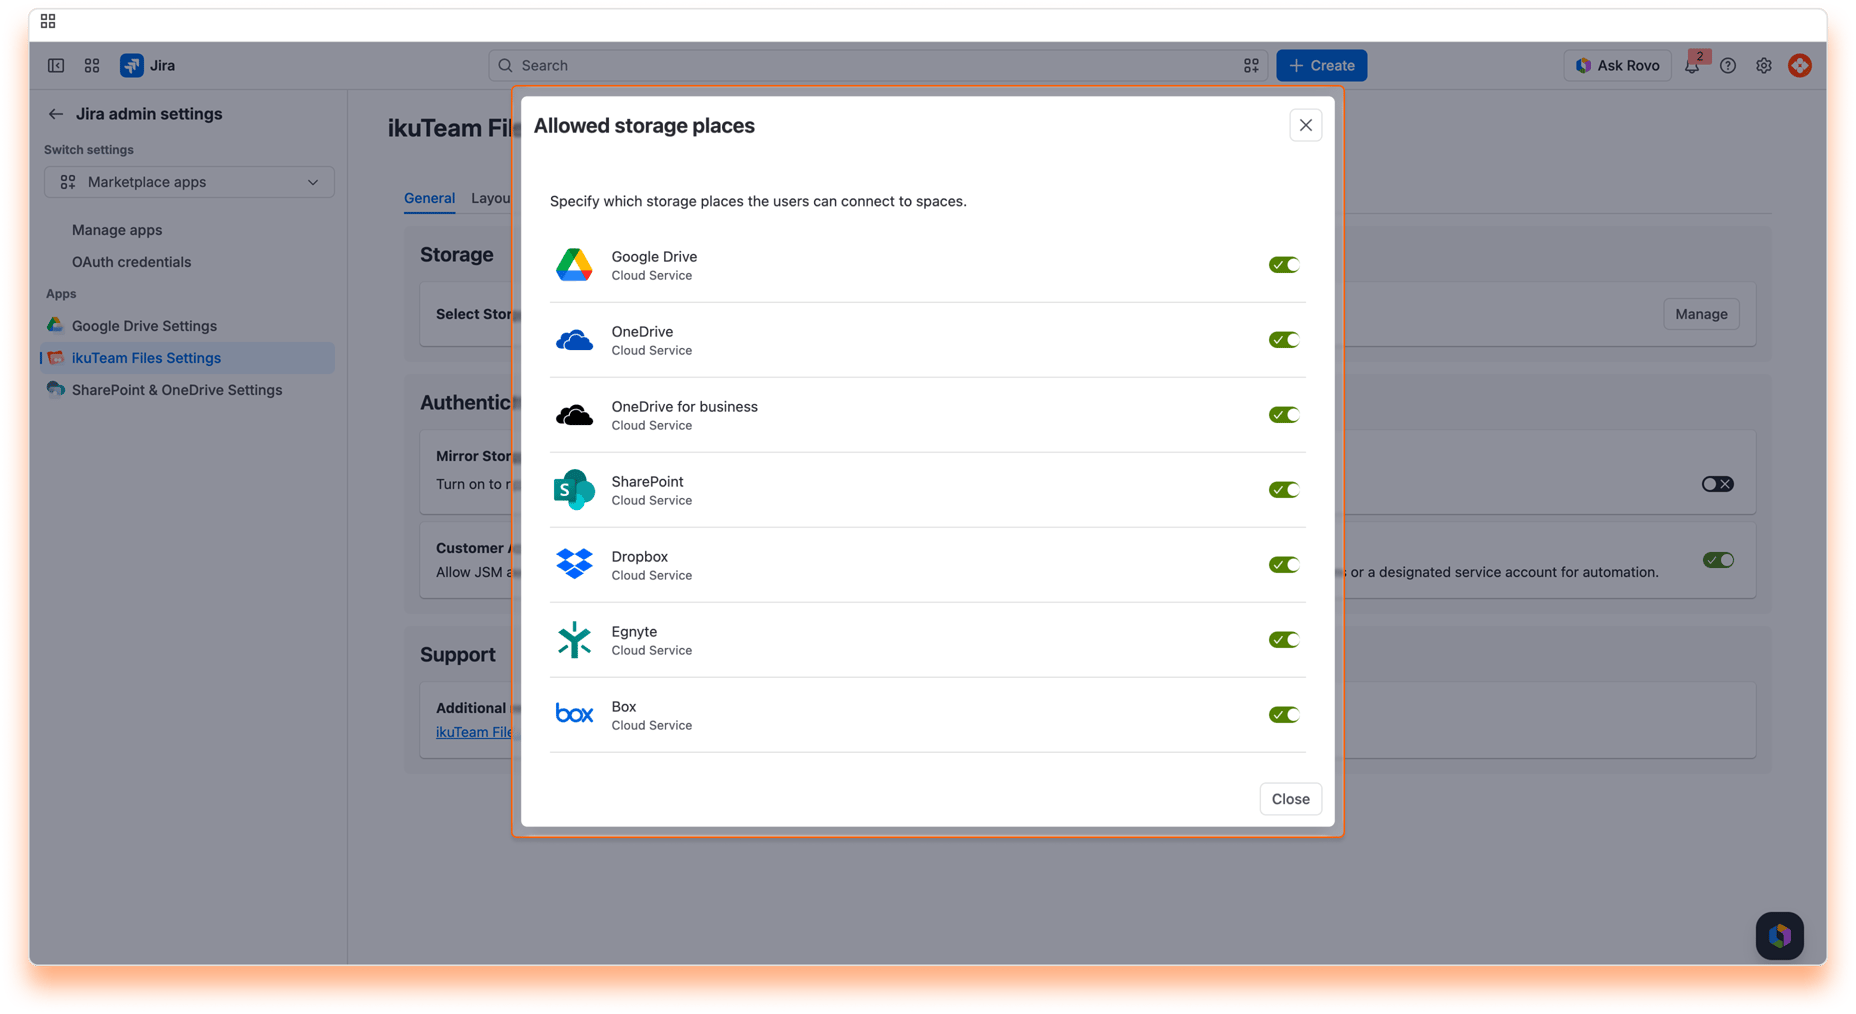Click the OneDrive blue cloud icon

(x=574, y=340)
